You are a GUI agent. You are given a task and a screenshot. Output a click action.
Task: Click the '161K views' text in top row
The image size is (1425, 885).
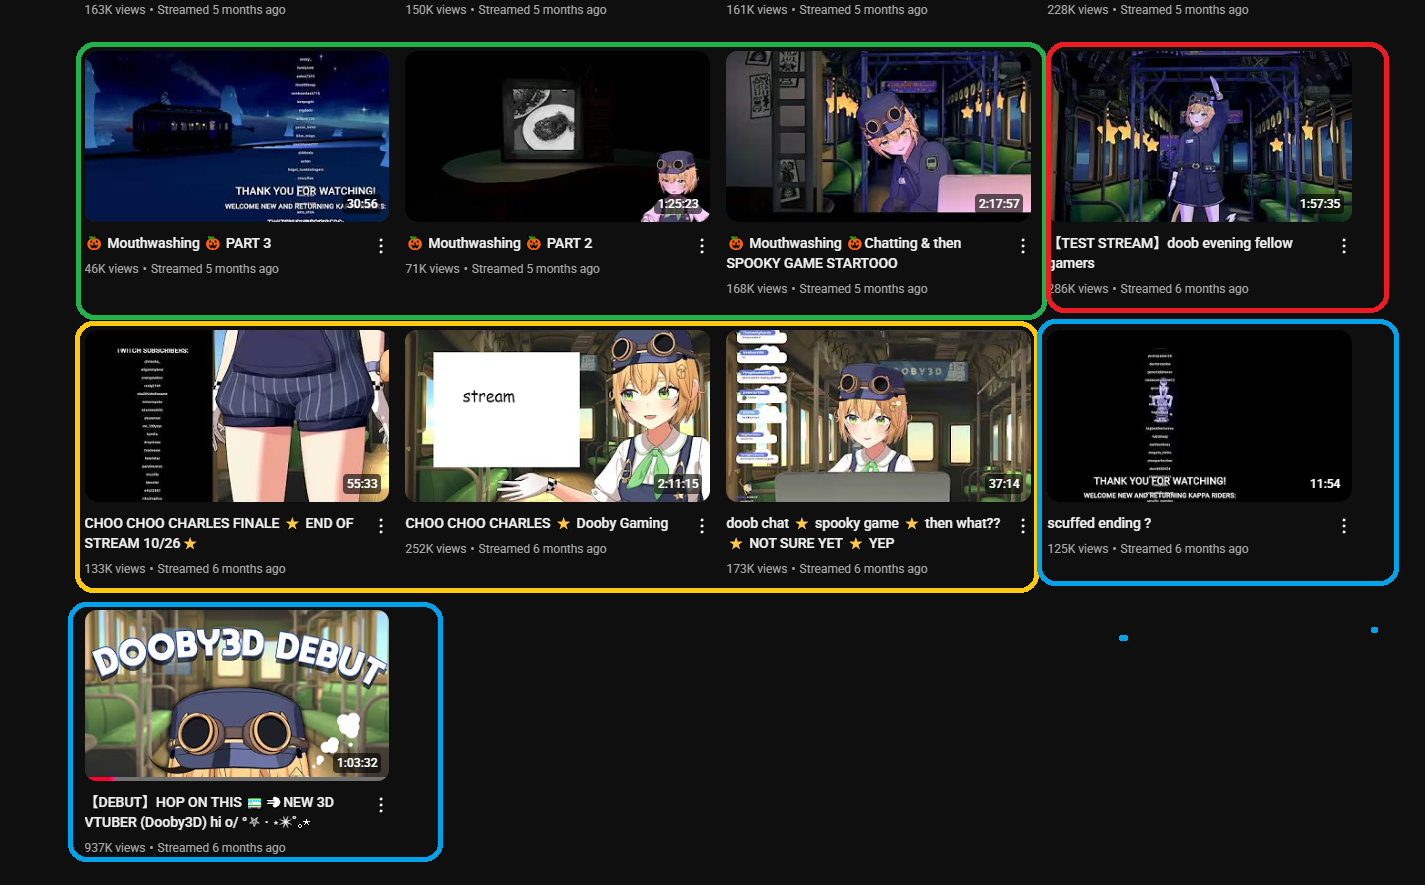point(757,10)
